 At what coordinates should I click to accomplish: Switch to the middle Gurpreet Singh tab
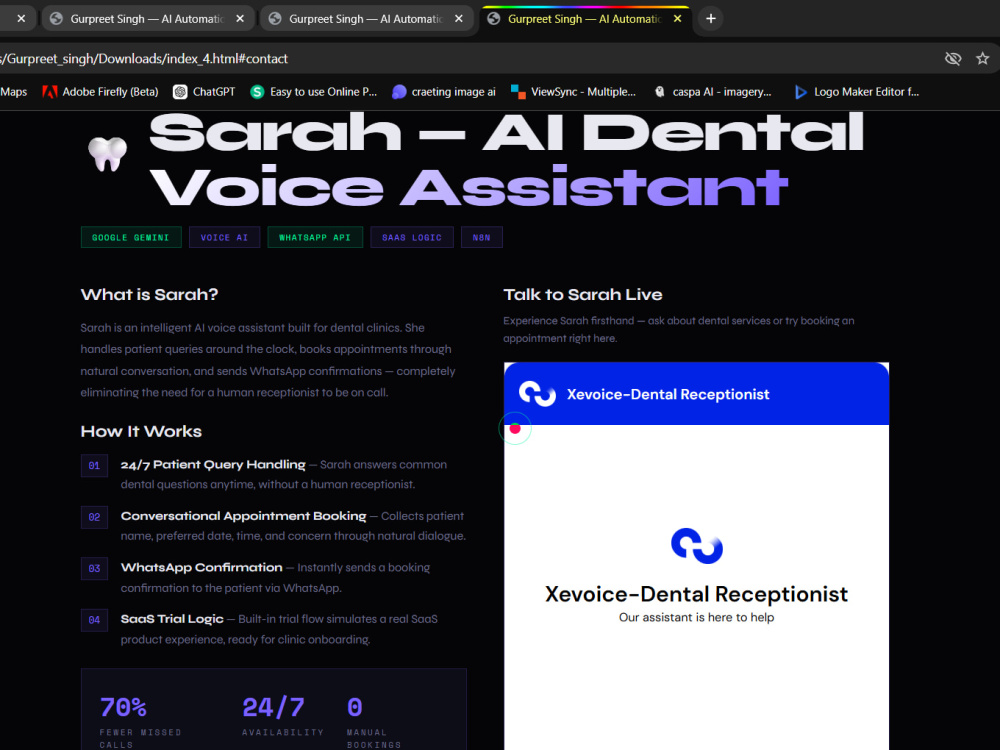[x=367, y=18]
